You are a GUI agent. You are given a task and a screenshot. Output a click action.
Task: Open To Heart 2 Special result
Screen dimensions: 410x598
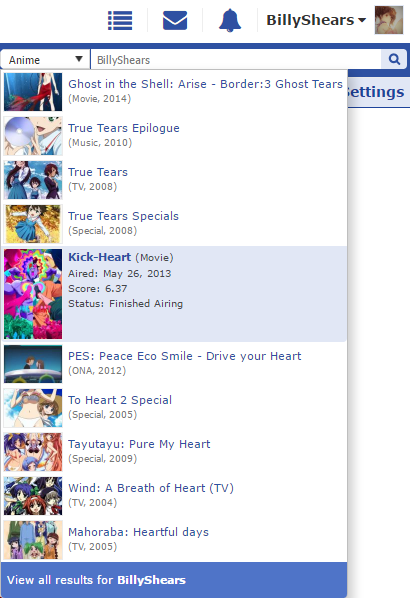click(x=174, y=408)
